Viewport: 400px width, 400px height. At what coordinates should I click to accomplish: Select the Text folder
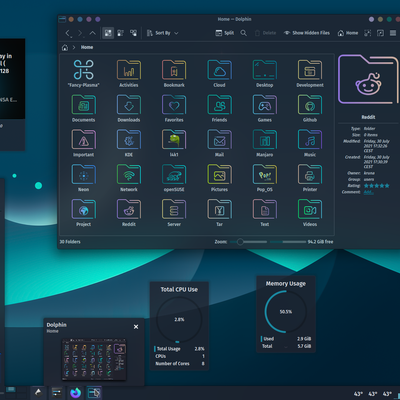tap(265, 213)
